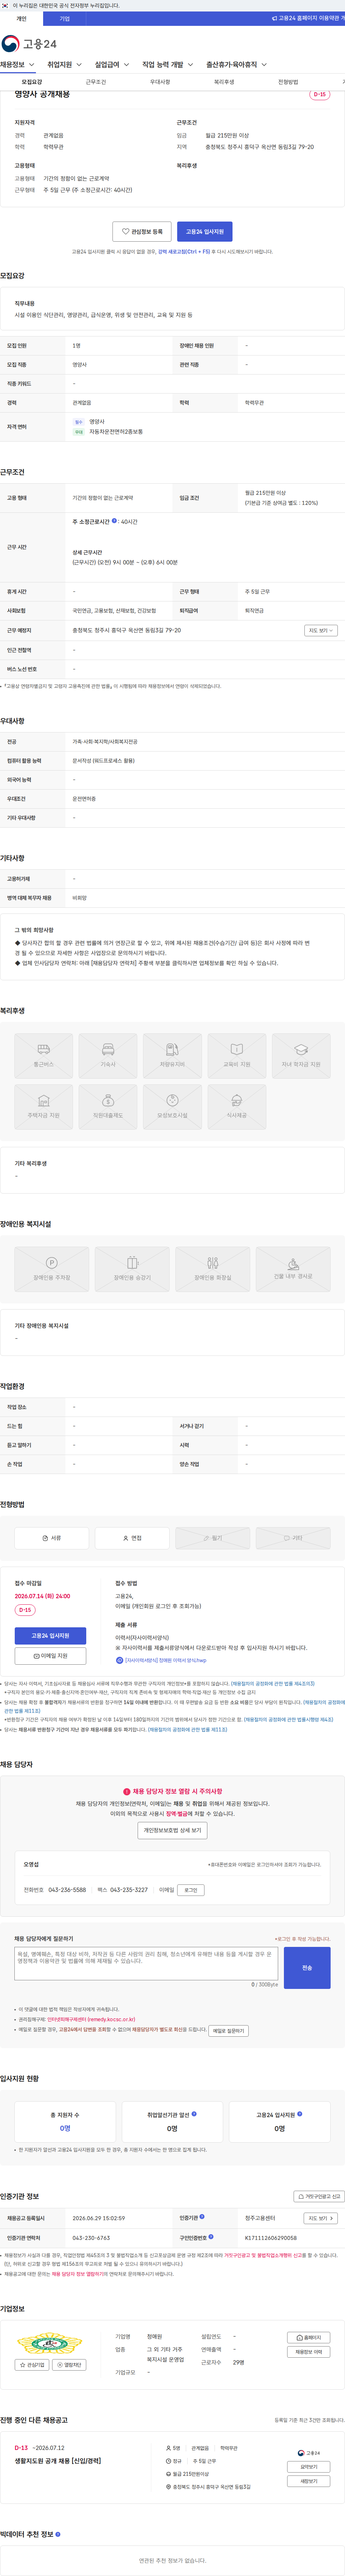
Task: Open the kemedy.kcosc.or.kr link
Action: click(91, 2019)
